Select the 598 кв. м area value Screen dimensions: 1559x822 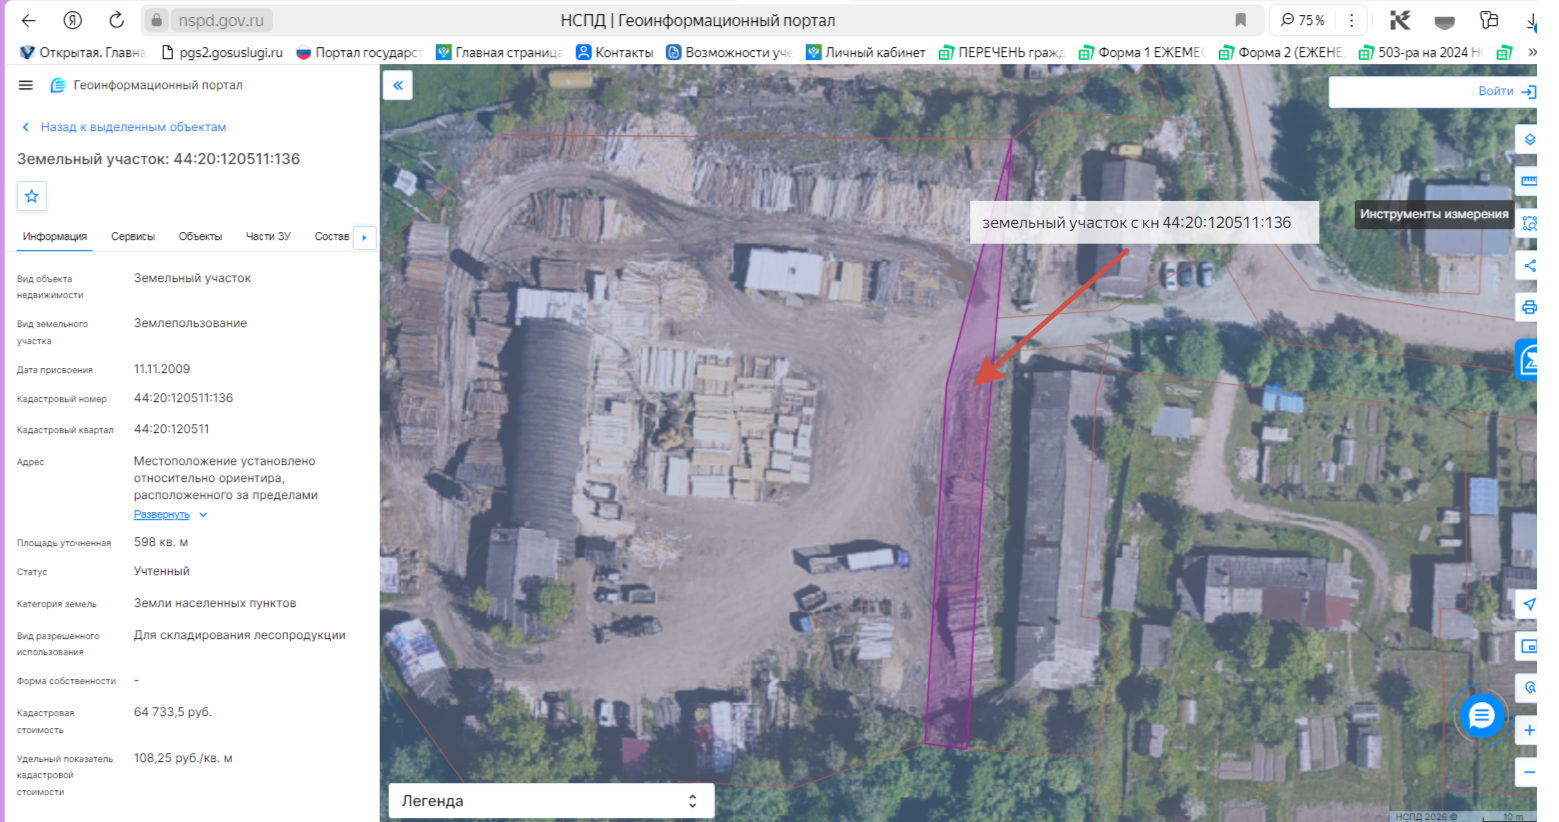pyautogui.click(x=161, y=542)
